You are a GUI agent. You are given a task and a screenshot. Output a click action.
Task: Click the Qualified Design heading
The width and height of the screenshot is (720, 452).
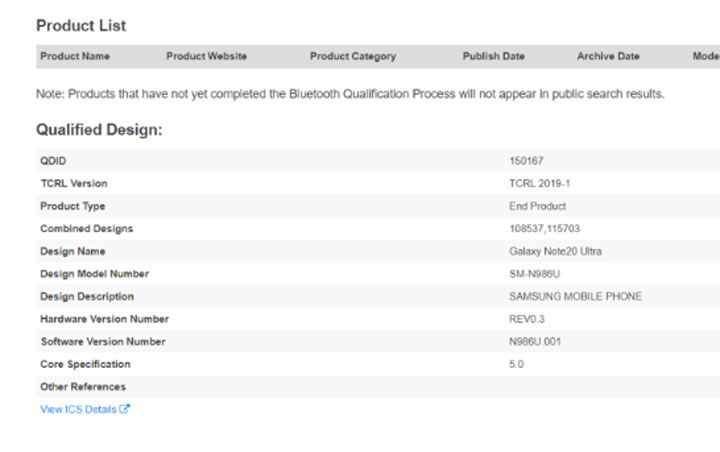pyautogui.click(x=99, y=130)
